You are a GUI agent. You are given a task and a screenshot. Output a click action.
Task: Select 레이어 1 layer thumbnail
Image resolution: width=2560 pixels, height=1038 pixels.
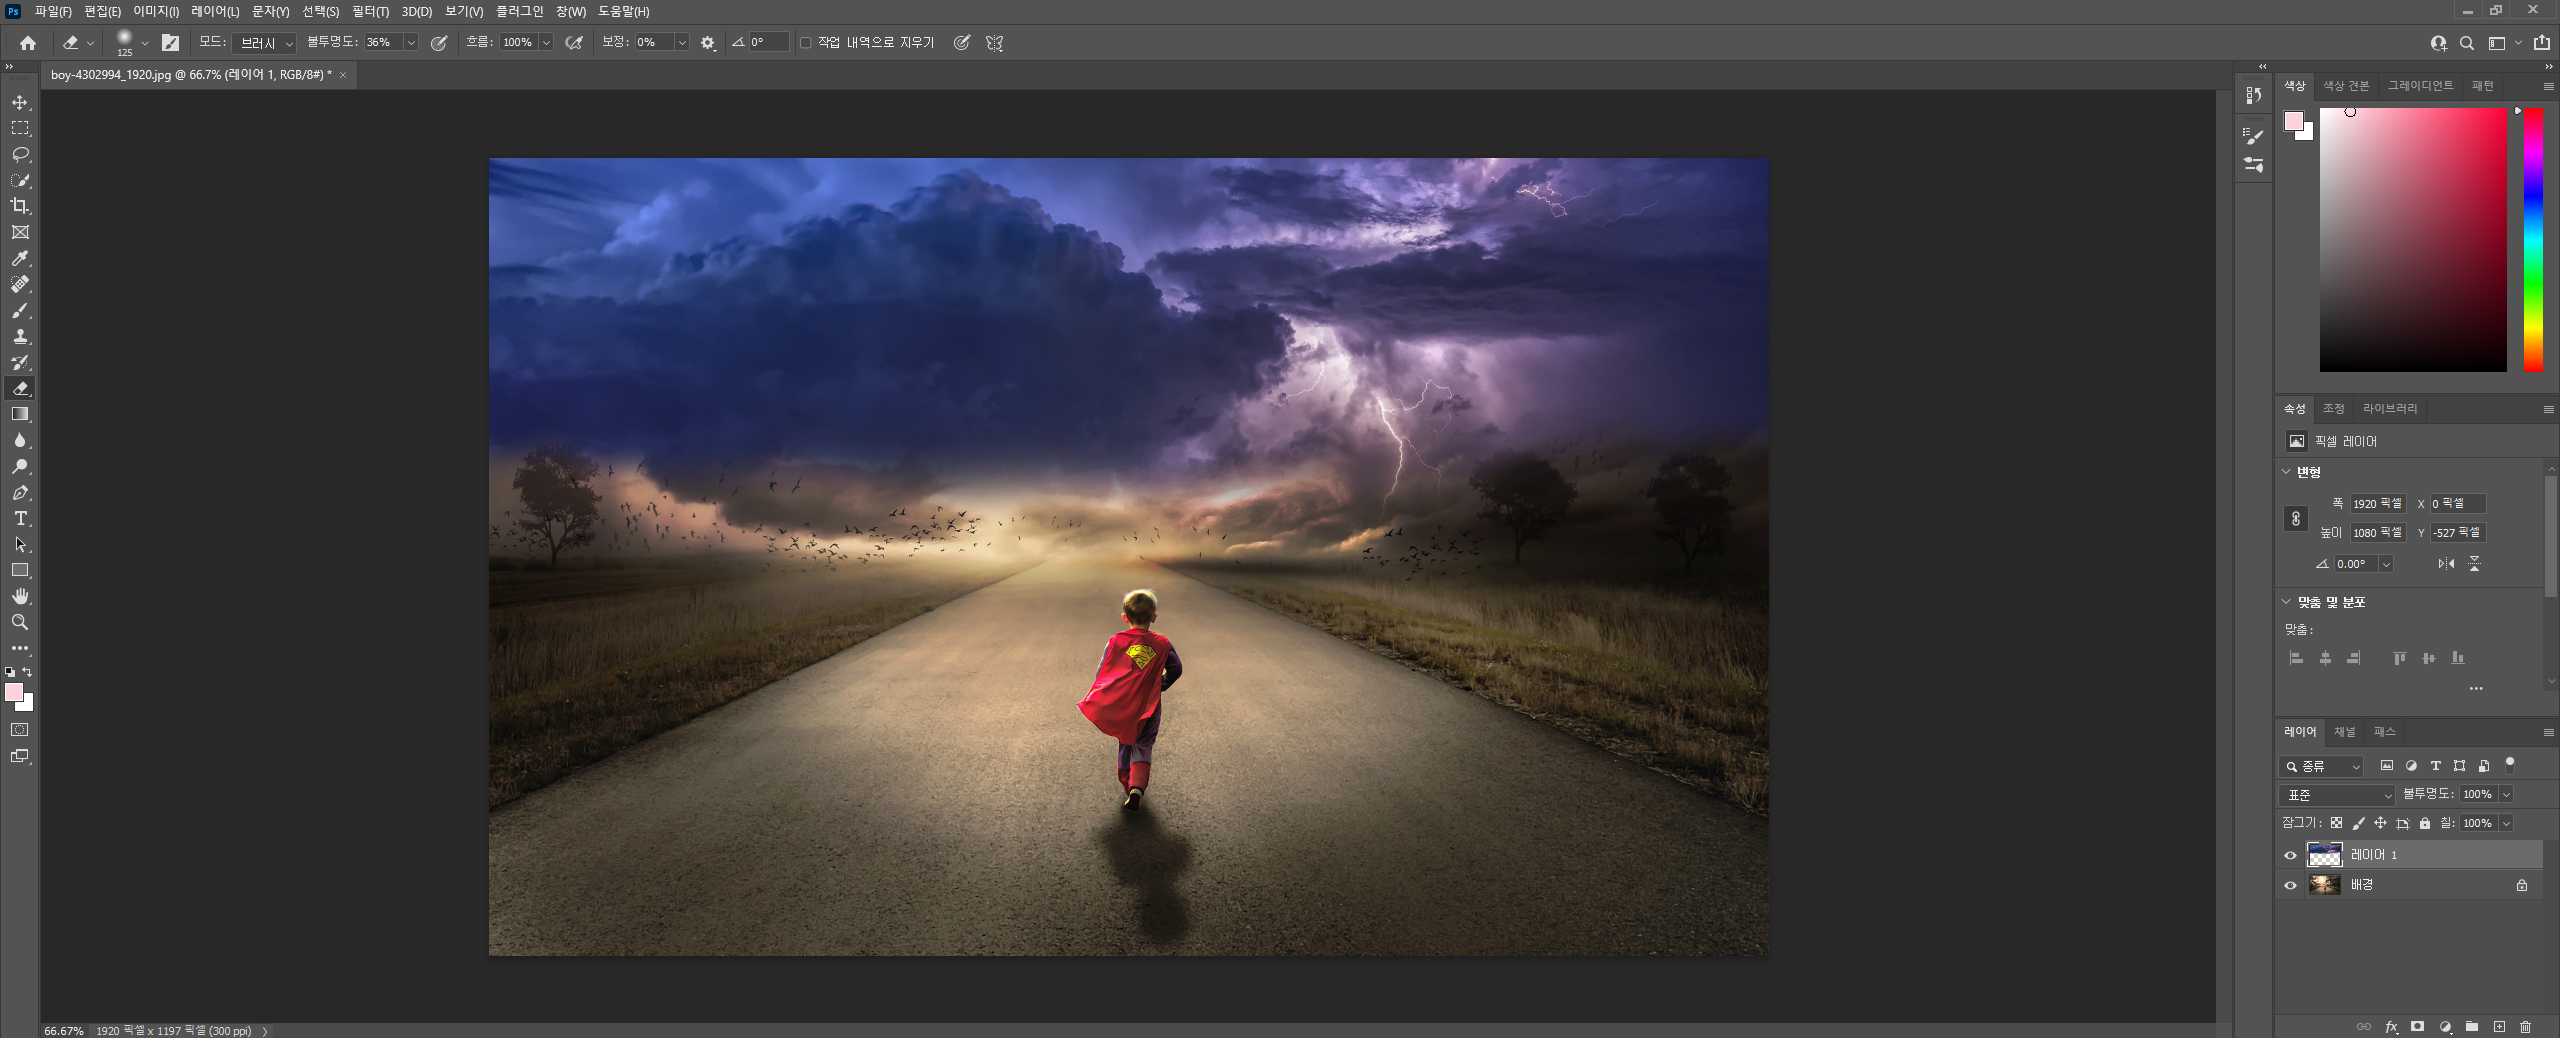point(2324,855)
